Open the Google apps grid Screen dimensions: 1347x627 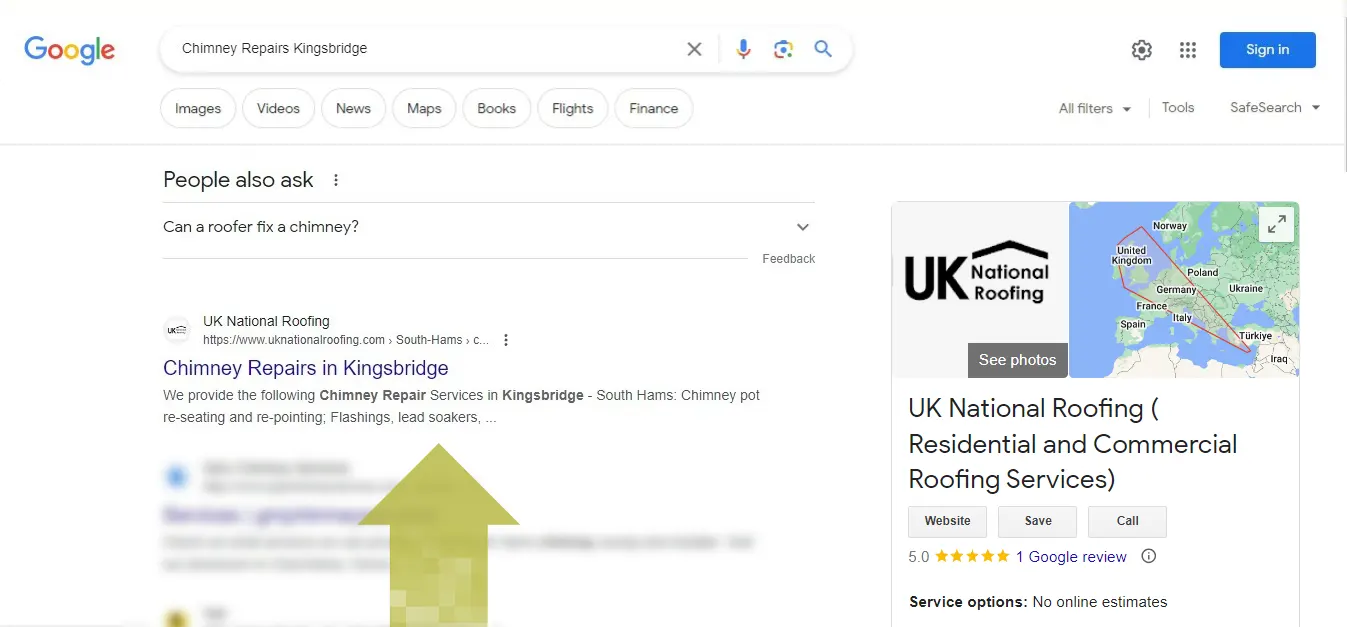1188,50
